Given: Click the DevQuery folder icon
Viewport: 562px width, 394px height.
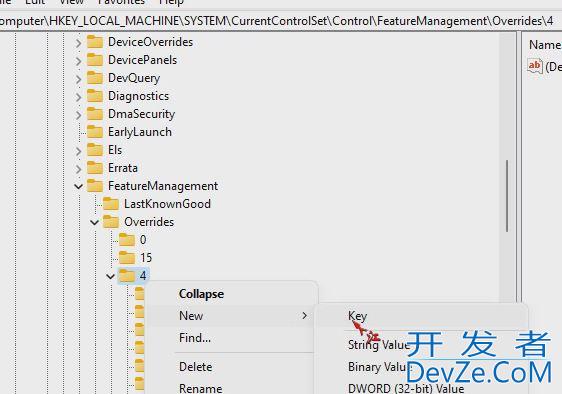Looking at the screenshot, I should pos(95,78).
